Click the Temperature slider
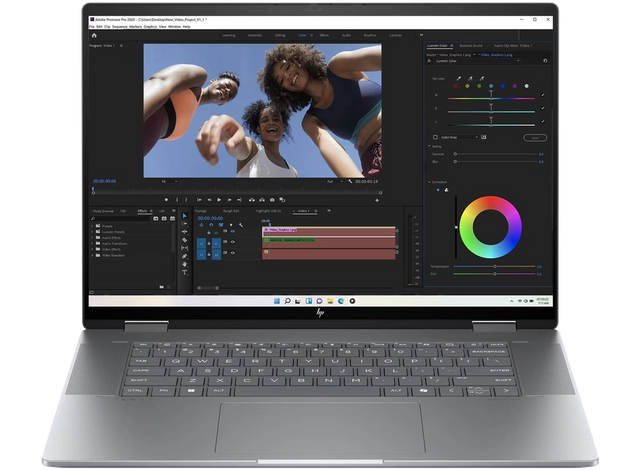Viewport: 640px width, 470px height. point(494,266)
